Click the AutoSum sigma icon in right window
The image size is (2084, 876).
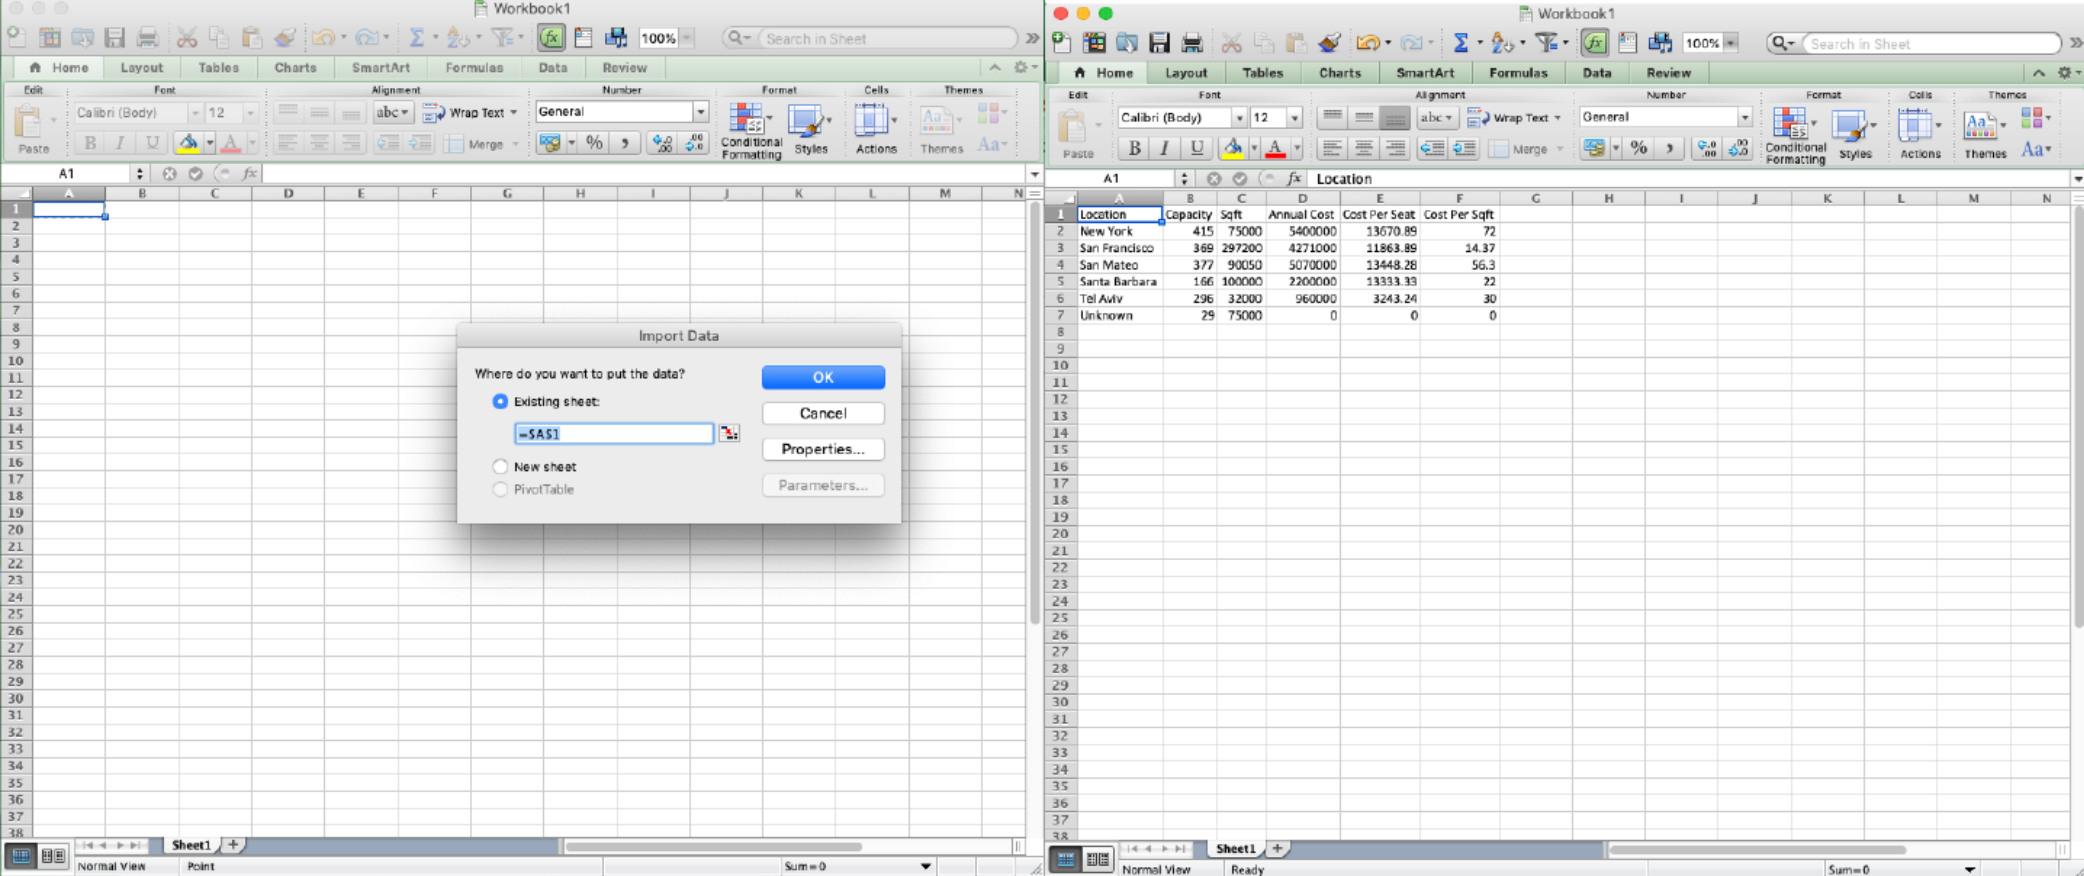tap(1460, 43)
